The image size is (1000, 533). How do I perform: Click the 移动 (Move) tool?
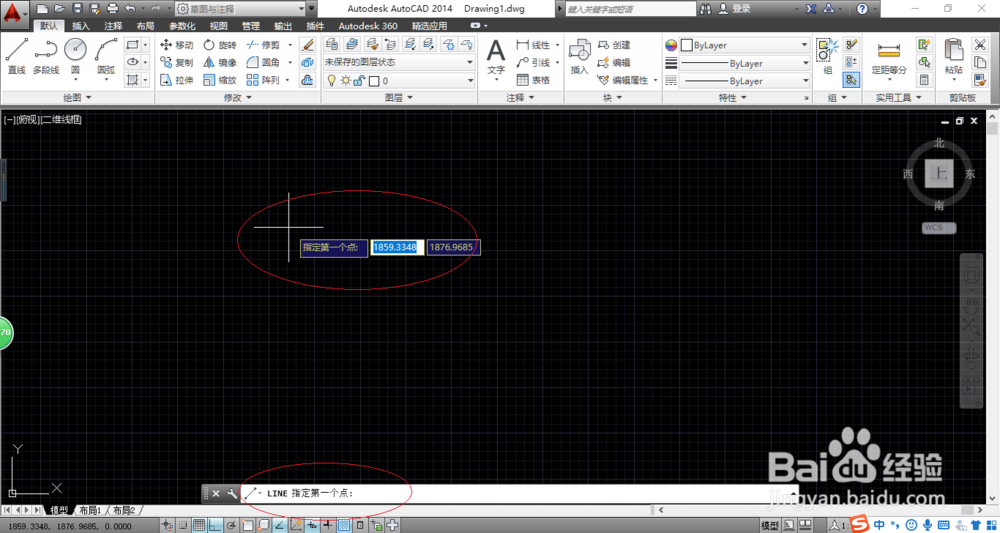(177, 45)
